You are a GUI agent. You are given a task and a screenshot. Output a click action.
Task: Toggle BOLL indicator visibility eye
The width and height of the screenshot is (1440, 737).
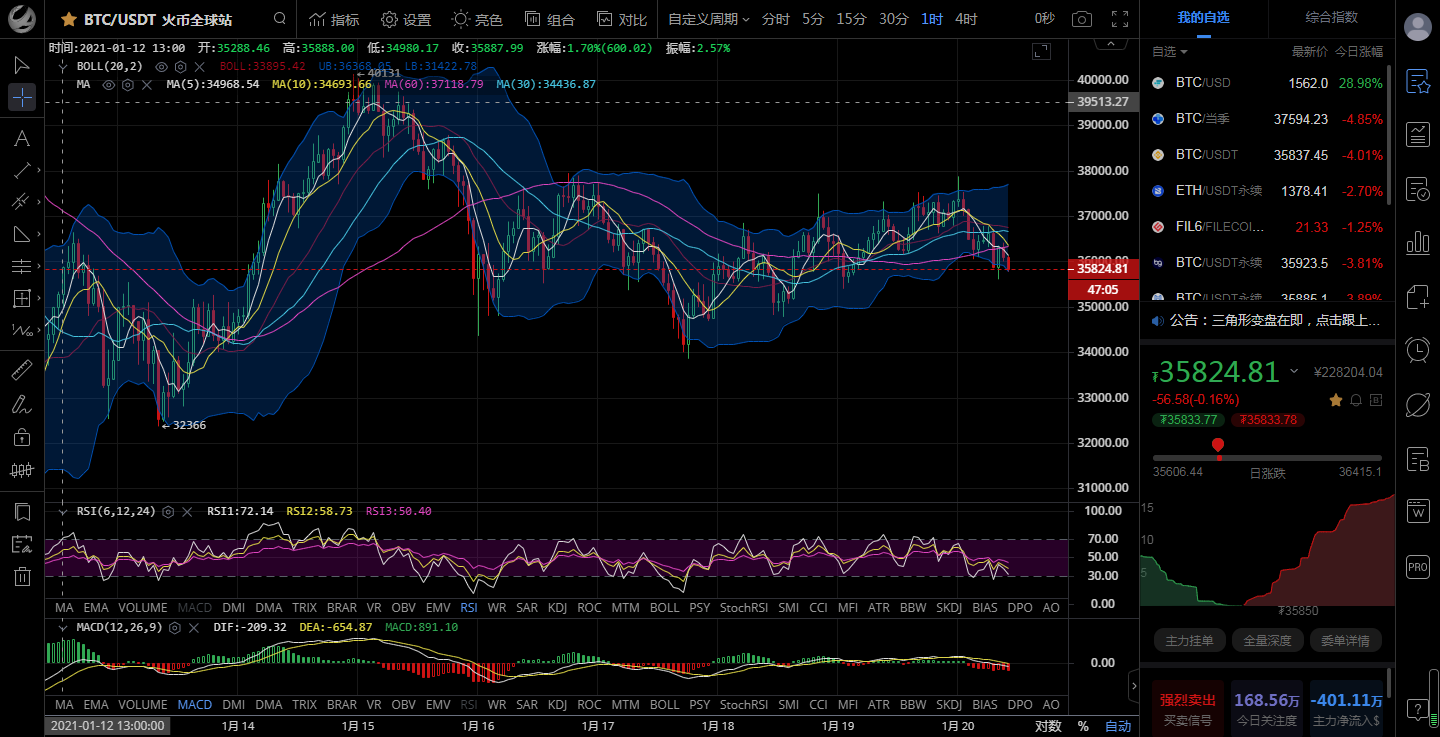click(x=161, y=66)
